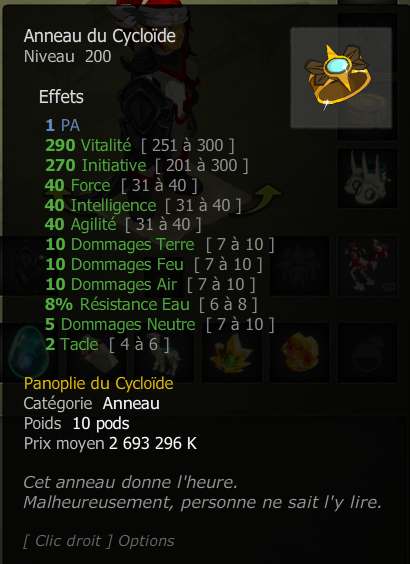Viewport: 410px width, 564px height.
Task: Click the 1 PA effect line
Action: pos(63,125)
